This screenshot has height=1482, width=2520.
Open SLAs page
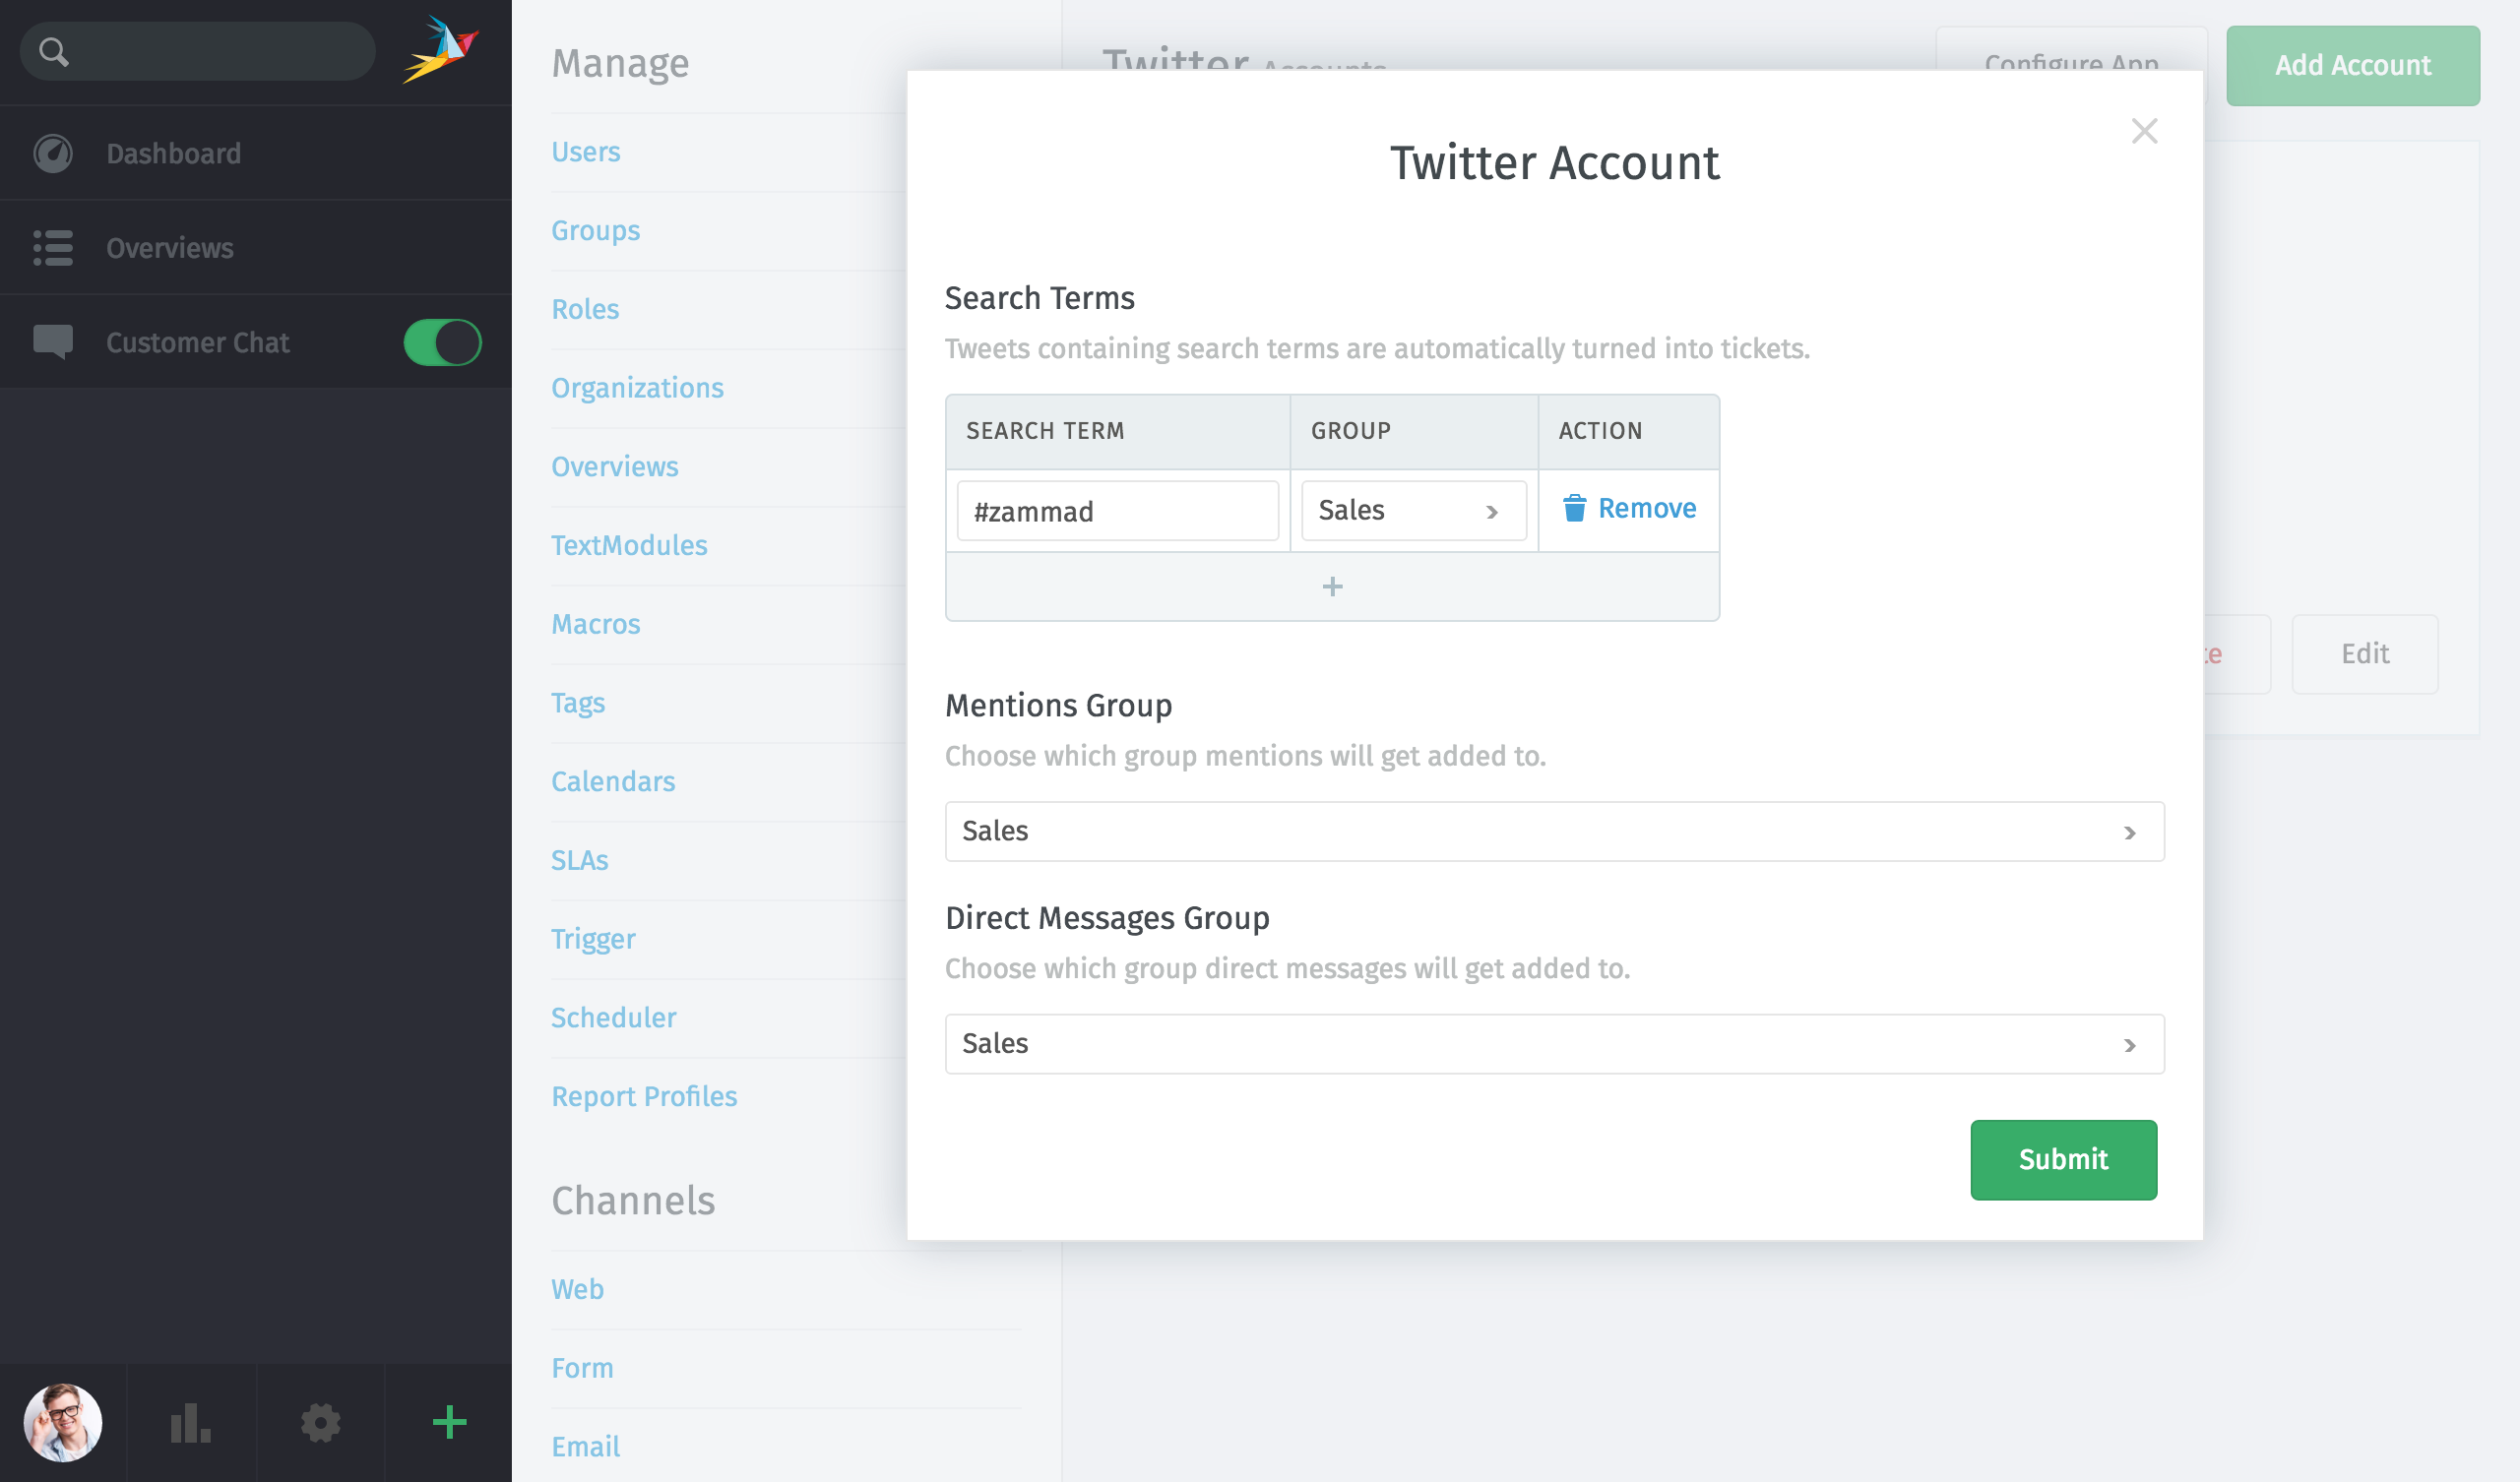580,860
